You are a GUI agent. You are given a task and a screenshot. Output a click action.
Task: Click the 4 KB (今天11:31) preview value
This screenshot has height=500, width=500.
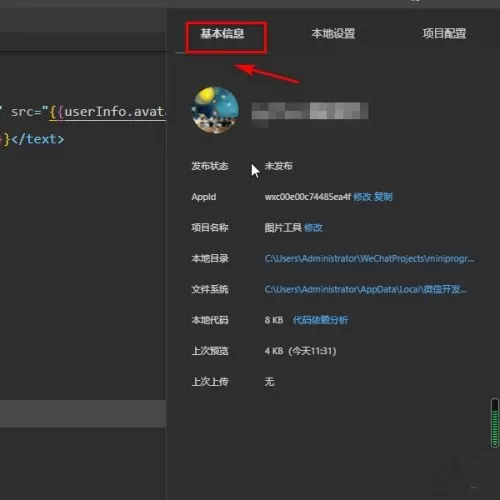pos(300,351)
